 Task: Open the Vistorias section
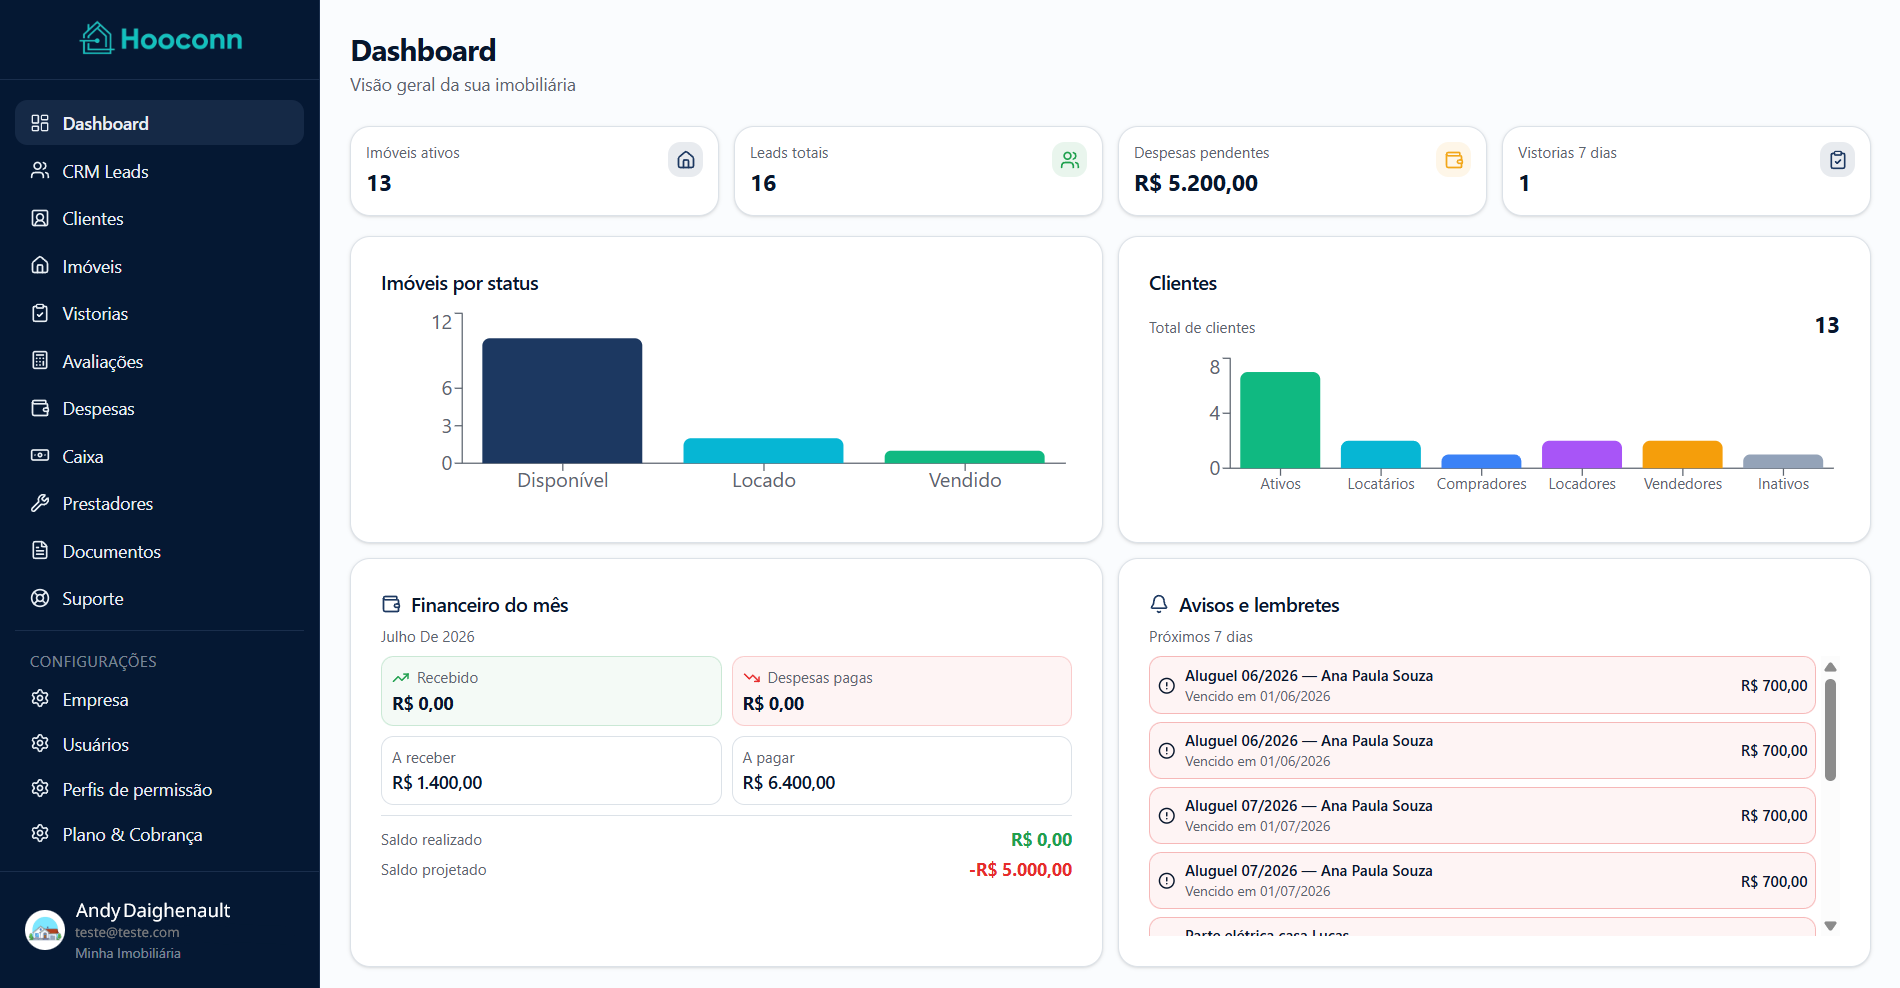coord(159,313)
